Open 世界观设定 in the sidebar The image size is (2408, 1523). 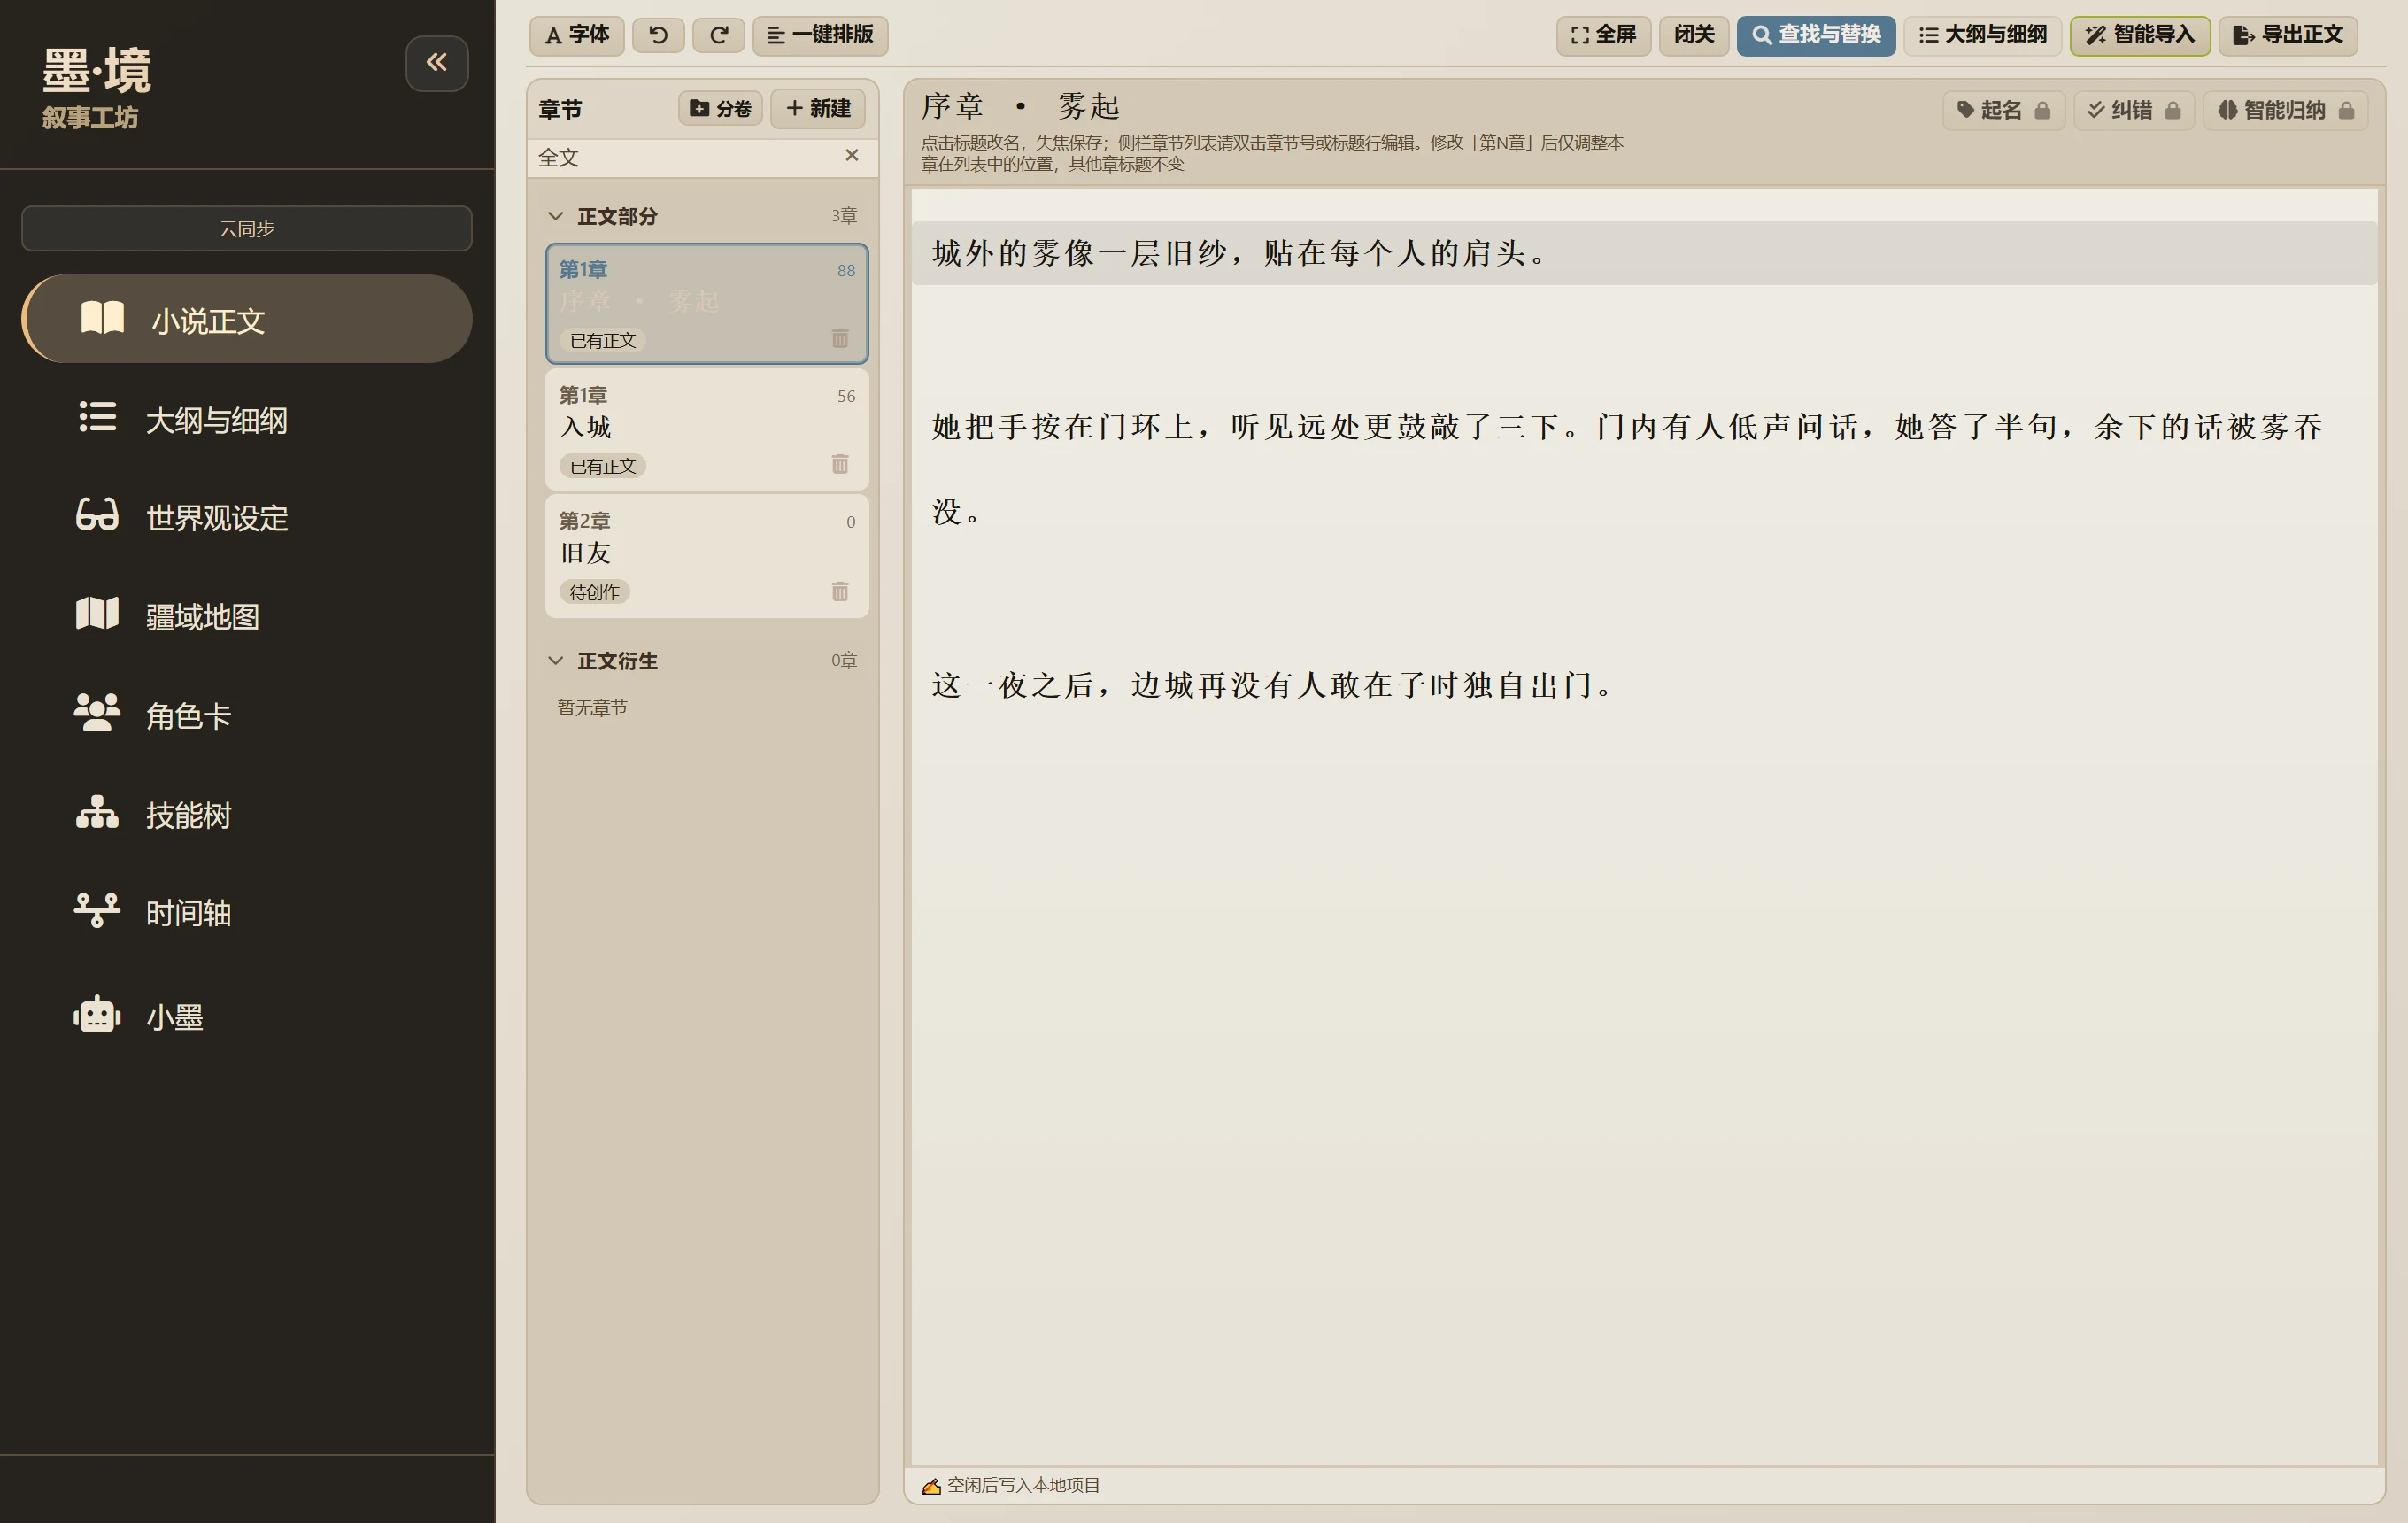coord(247,517)
